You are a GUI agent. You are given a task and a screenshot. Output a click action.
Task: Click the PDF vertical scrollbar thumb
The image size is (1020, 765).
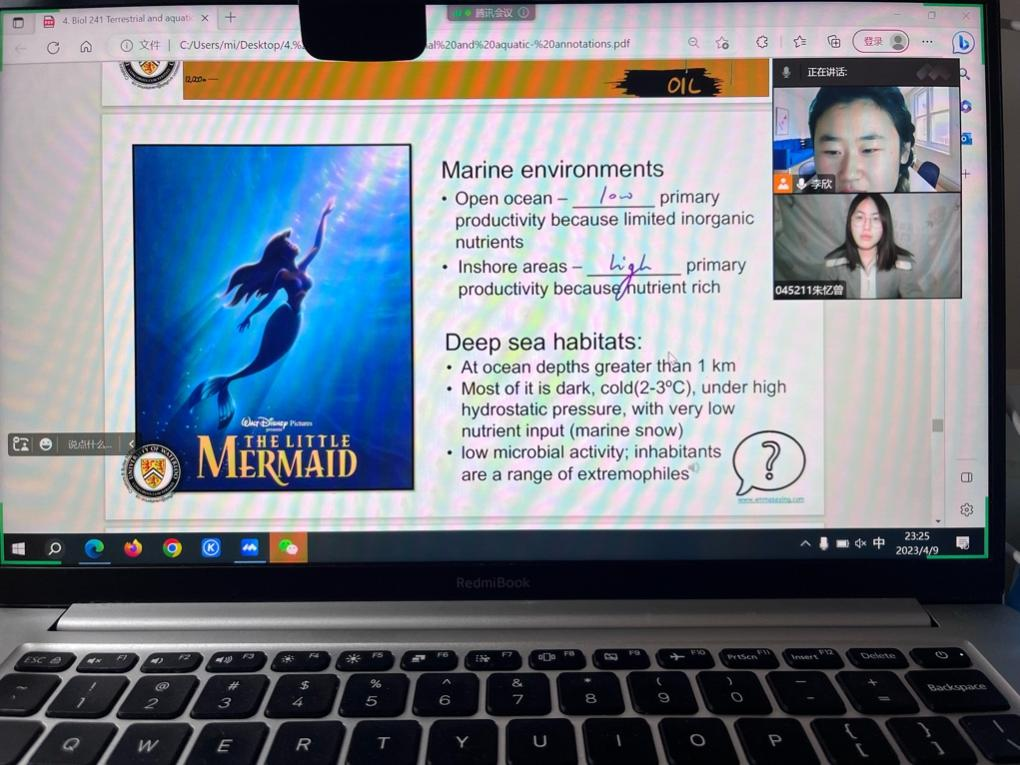click(x=937, y=425)
